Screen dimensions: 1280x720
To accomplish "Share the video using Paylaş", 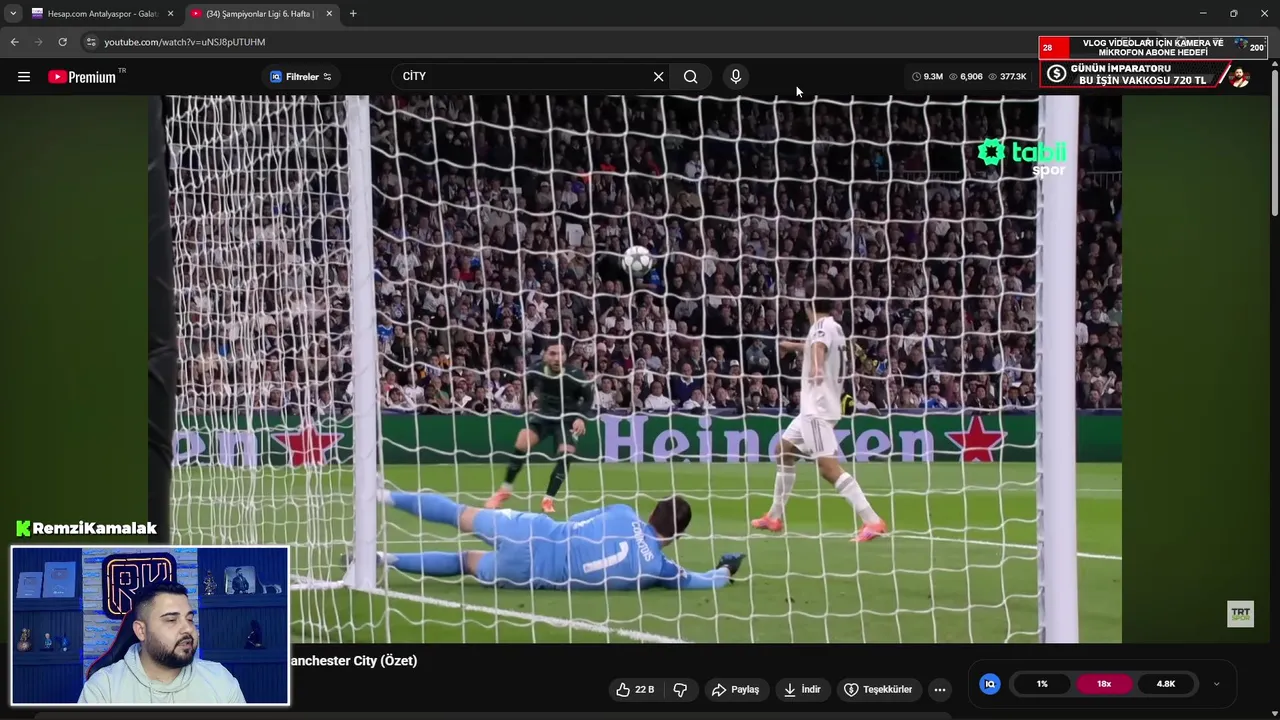I will (x=735, y=690).
